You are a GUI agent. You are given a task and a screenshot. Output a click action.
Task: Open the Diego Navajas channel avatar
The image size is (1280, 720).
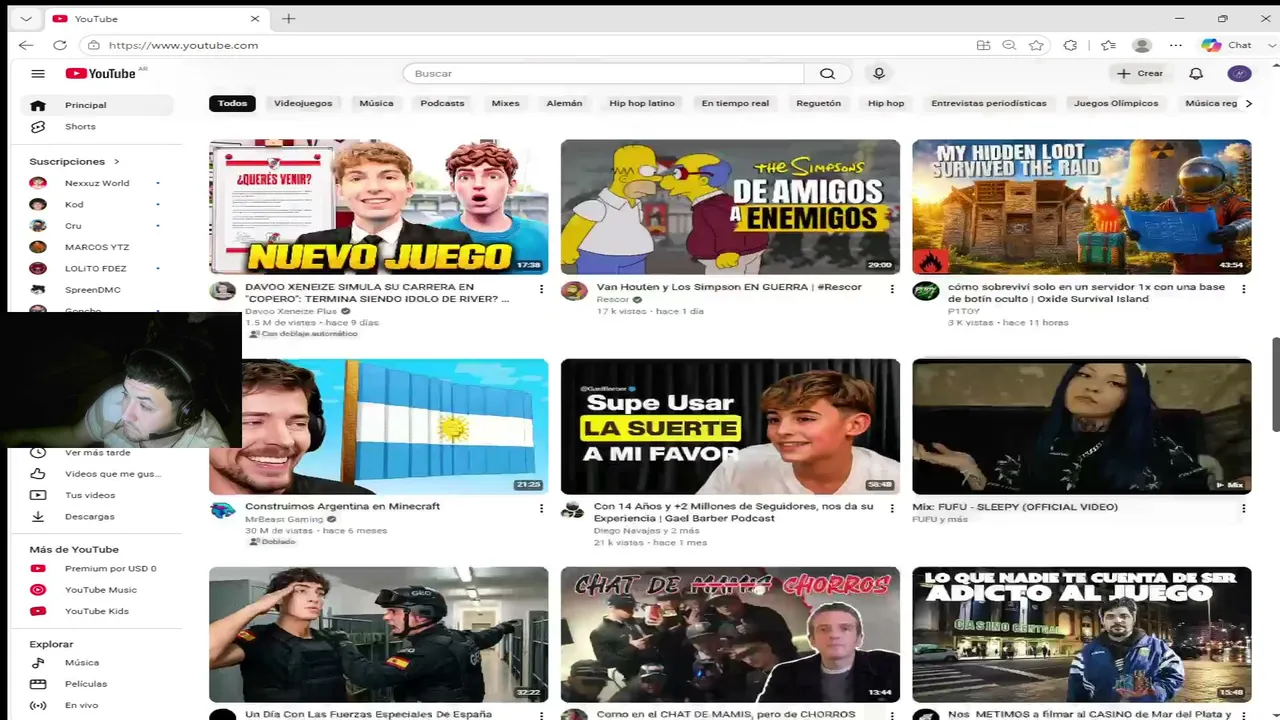tap(573, 510)
